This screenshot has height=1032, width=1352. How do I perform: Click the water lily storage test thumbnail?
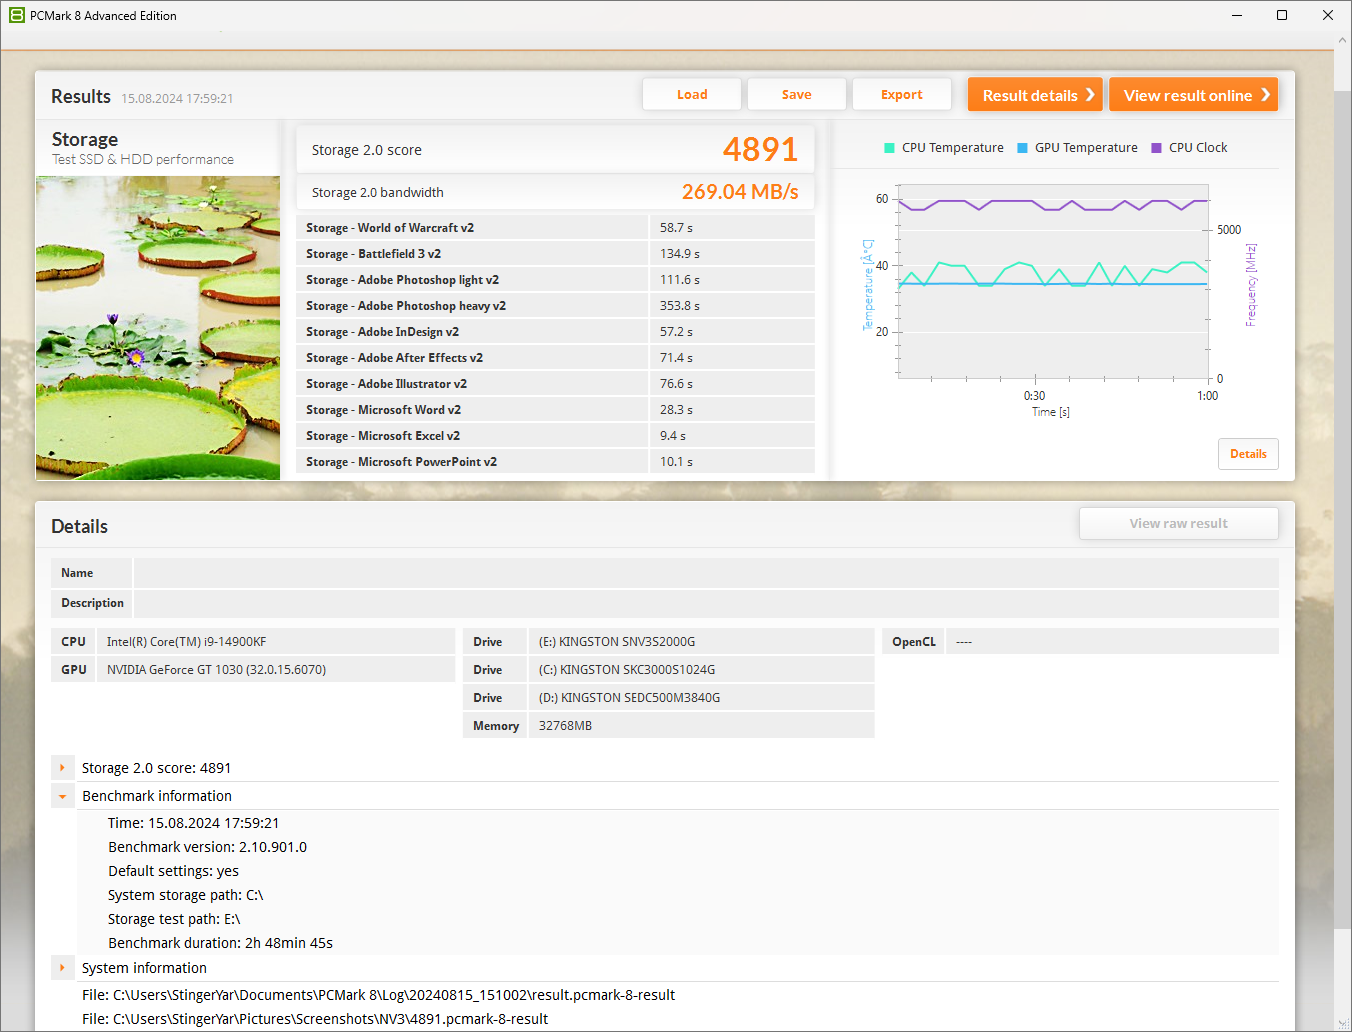[158, 328]
